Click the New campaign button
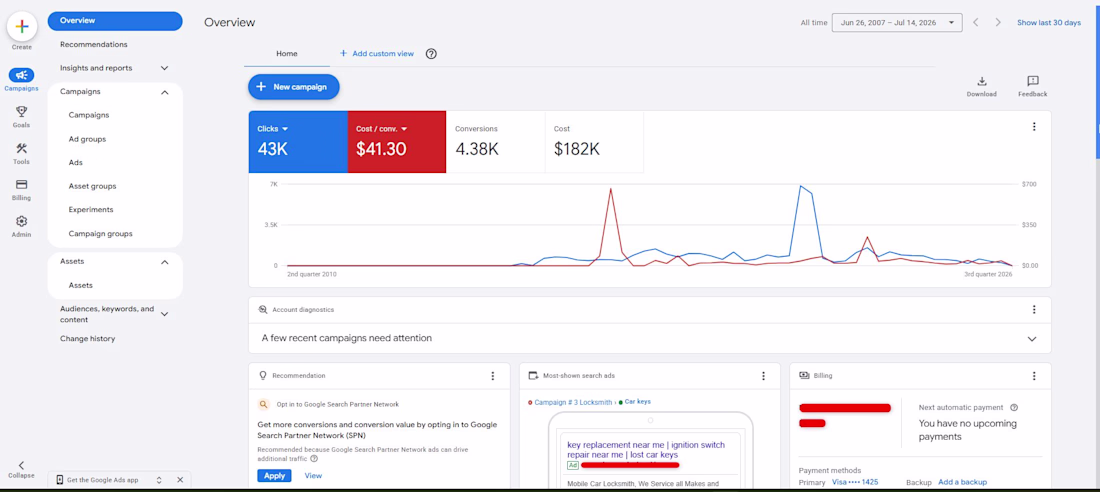This screenshot has height=492, width=1100. tap(293, 87)
